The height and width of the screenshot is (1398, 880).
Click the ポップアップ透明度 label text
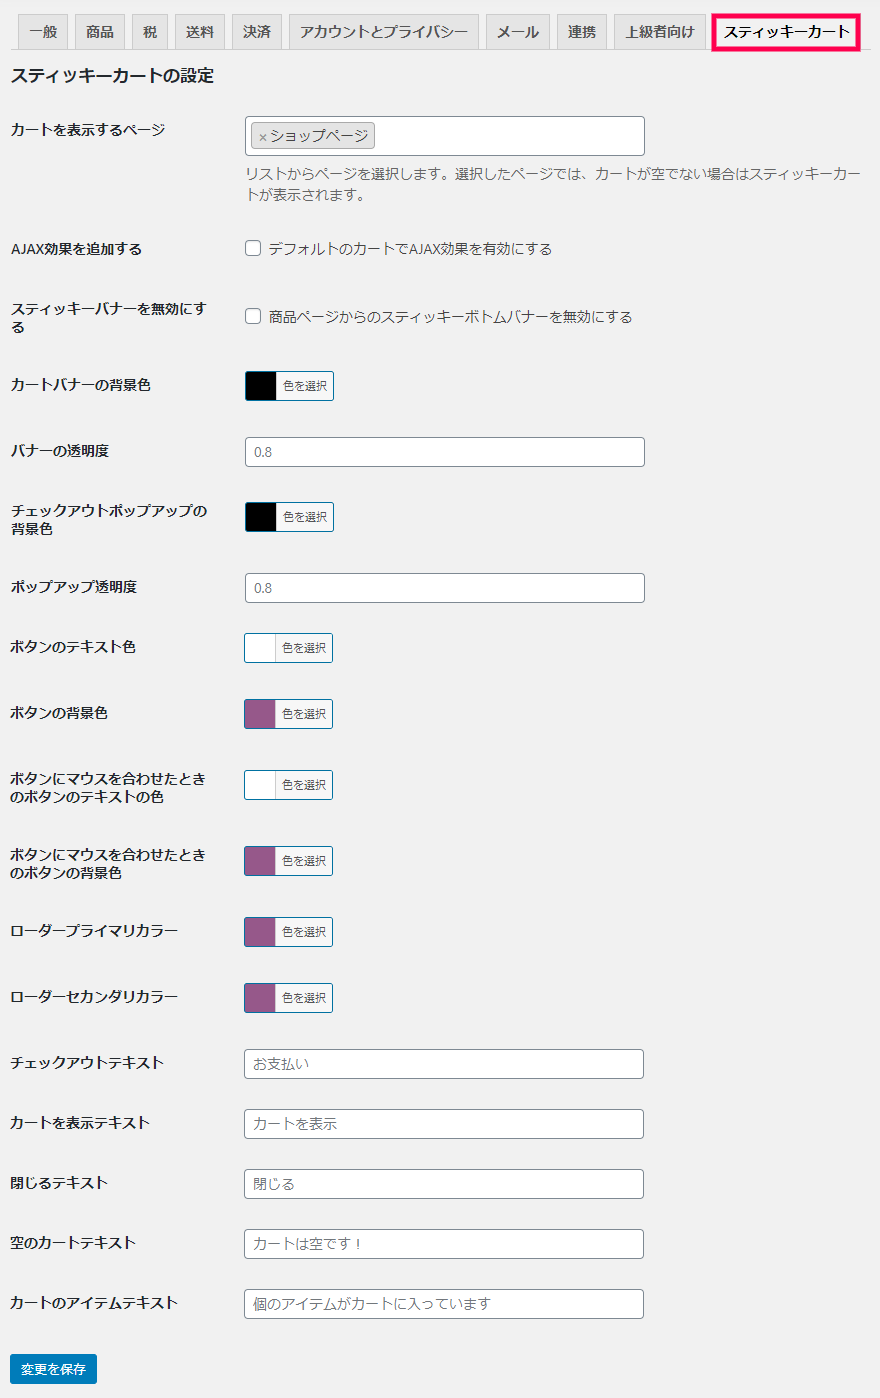pyautogui.click(x=74, y=587)
